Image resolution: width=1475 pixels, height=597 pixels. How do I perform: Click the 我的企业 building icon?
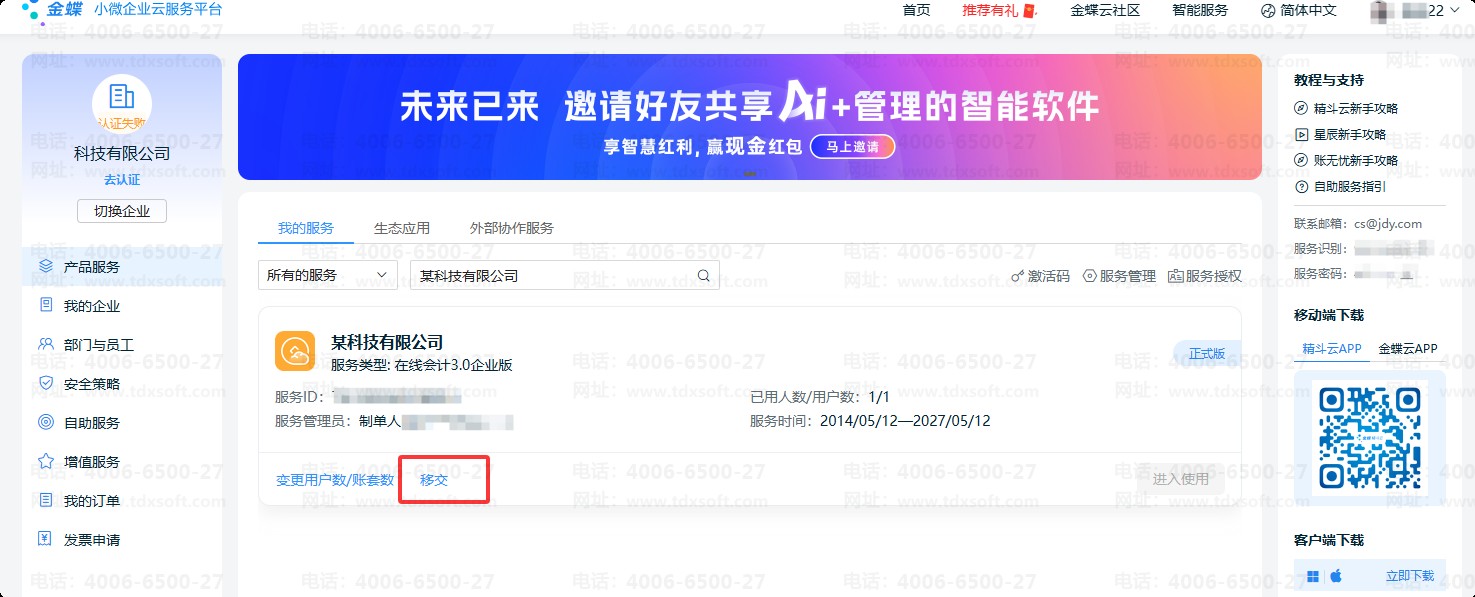[x=45, y=305]
